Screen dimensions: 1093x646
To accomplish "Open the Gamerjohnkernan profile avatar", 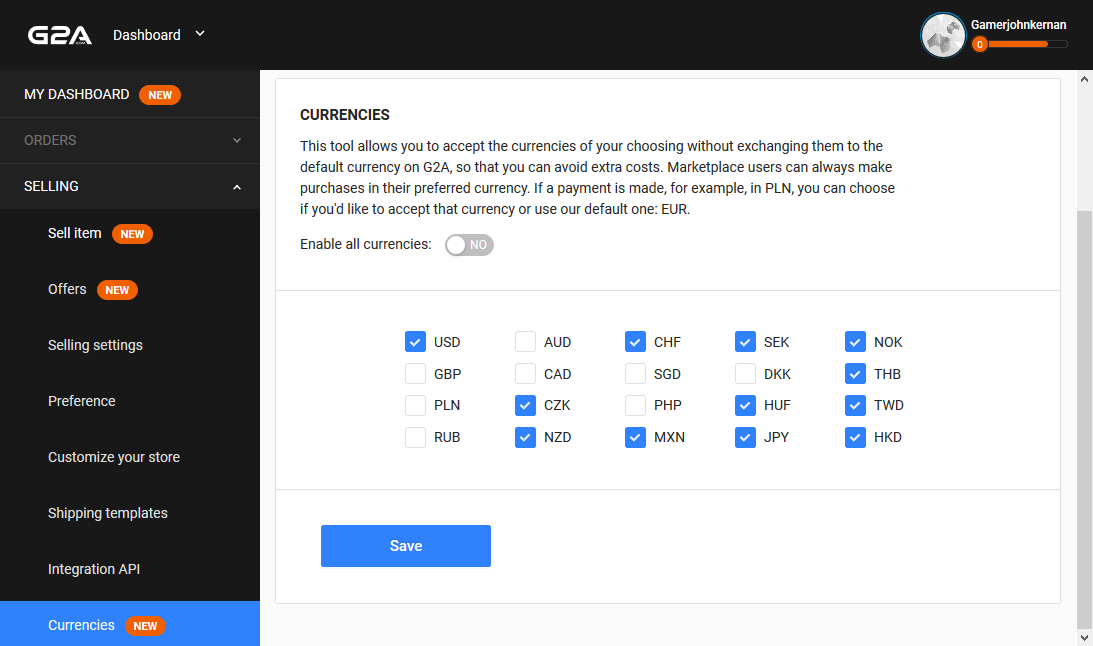I will tap(943, 35).
